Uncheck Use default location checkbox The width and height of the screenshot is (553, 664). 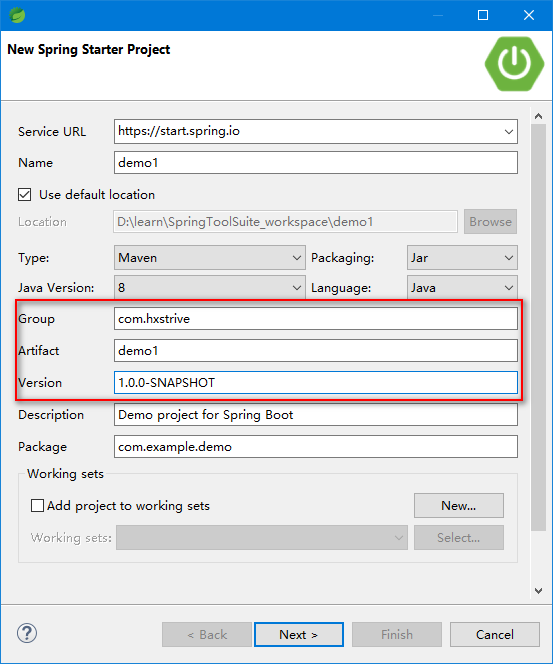25,195
